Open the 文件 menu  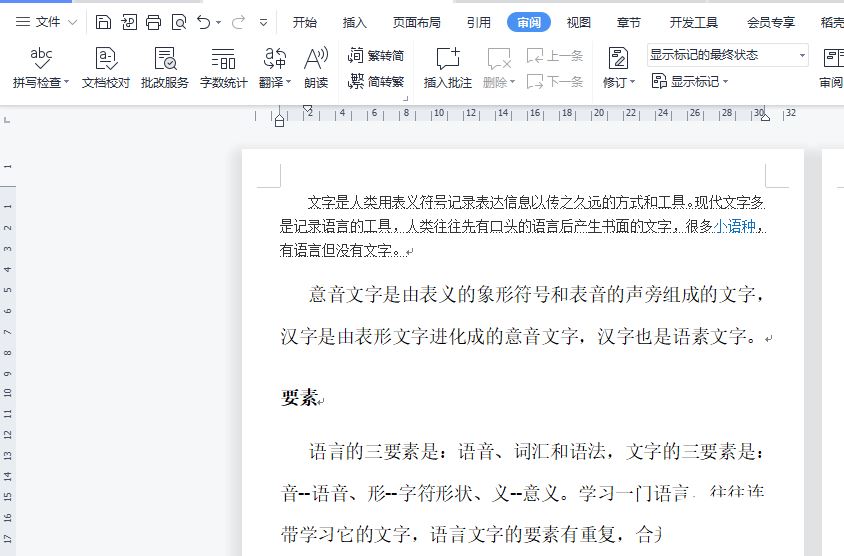click(x=46, y=22)
